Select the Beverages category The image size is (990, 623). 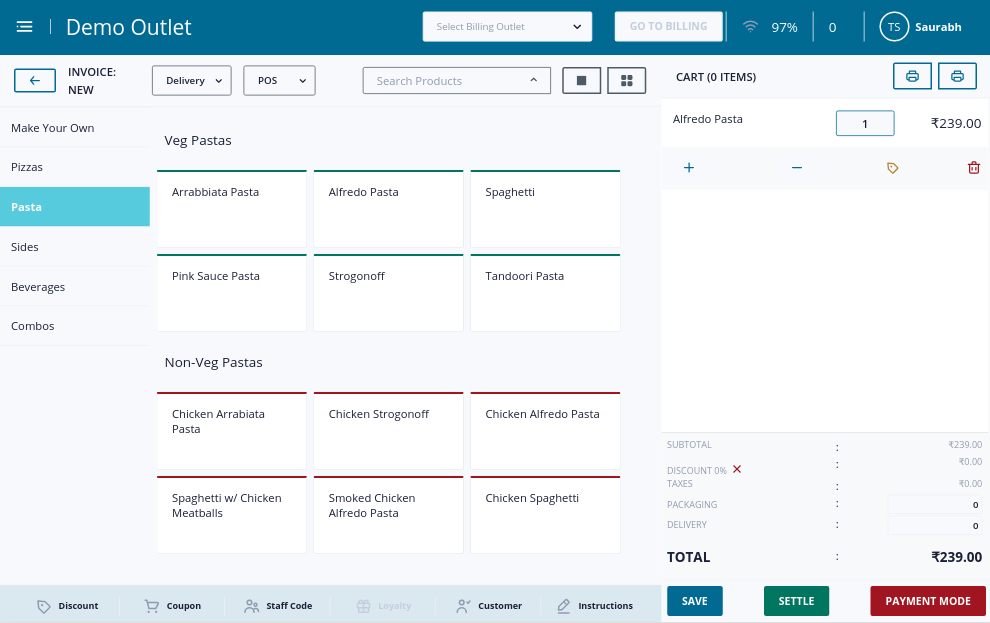(x=75, y=287)
